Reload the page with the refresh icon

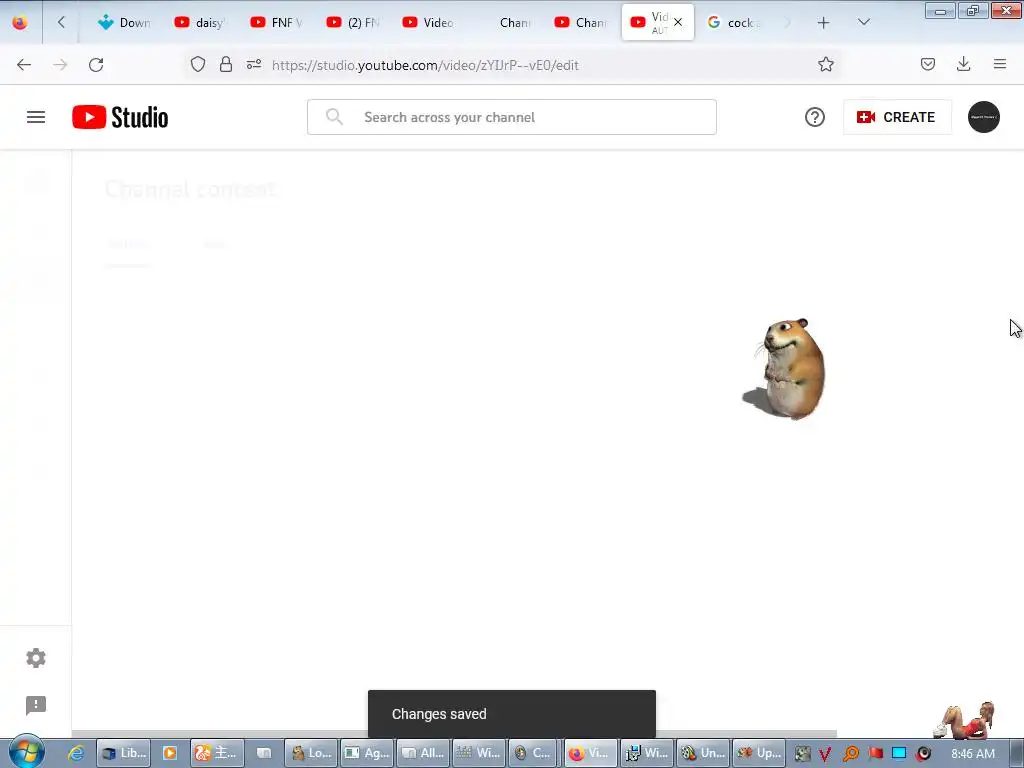96,65
